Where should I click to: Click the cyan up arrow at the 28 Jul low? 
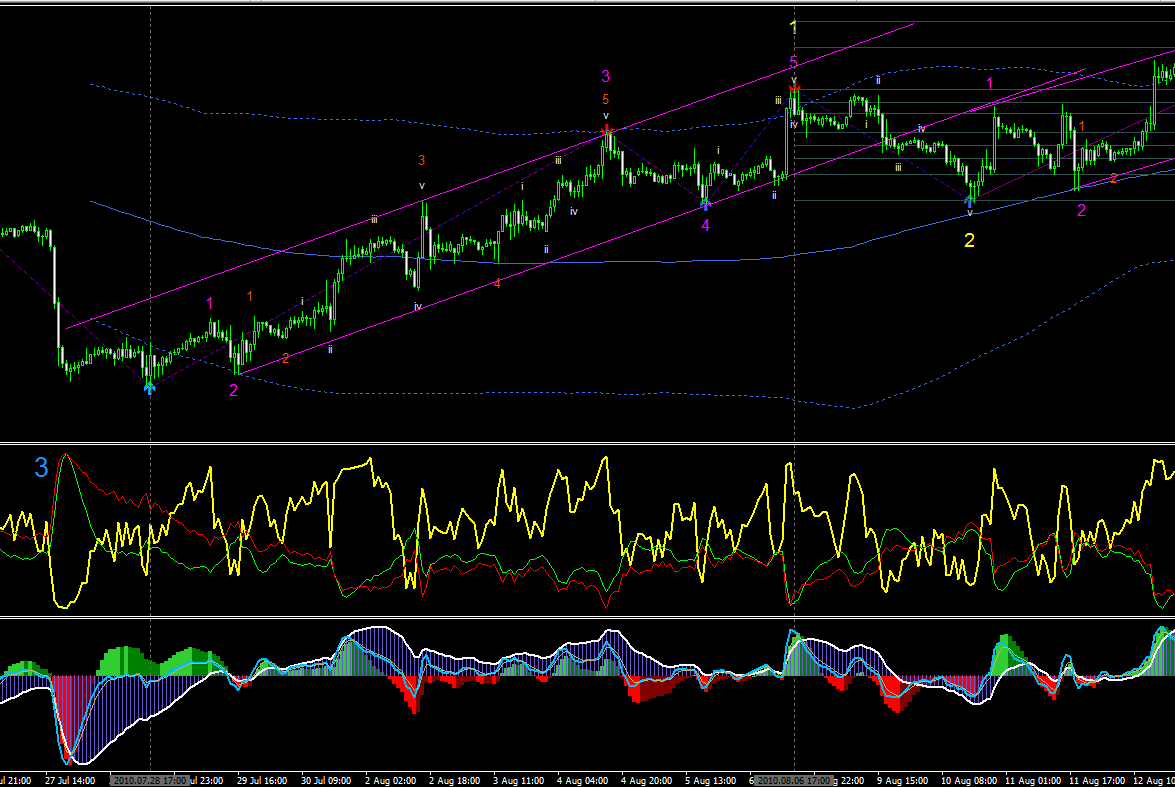(150, 388)
